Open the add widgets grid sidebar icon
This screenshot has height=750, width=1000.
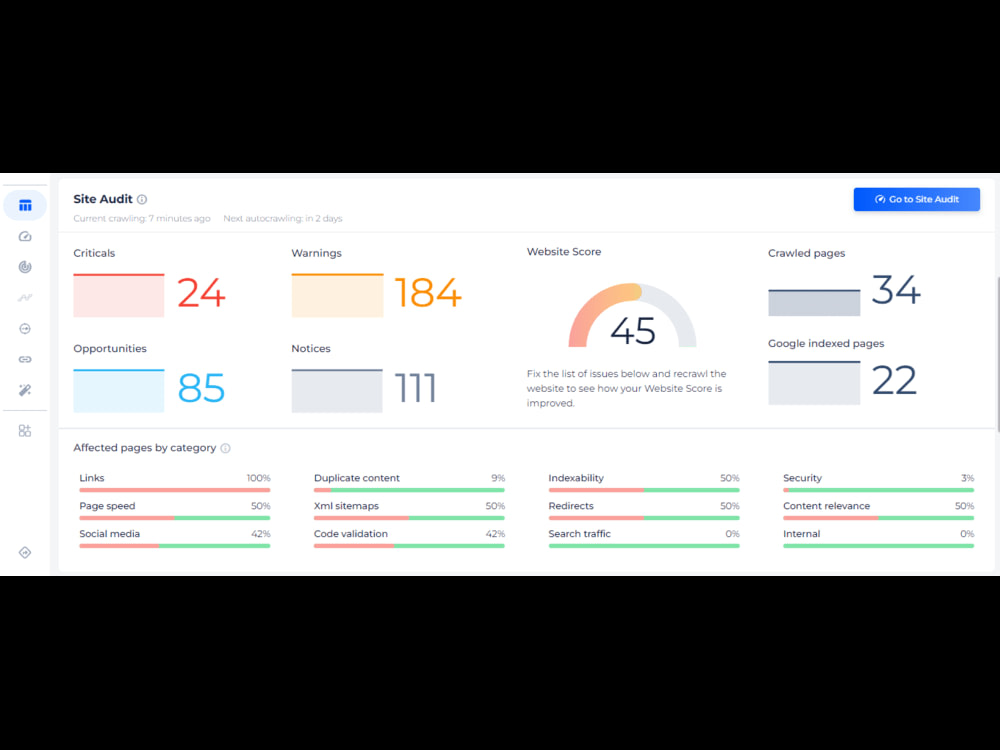tap(25, 431)
